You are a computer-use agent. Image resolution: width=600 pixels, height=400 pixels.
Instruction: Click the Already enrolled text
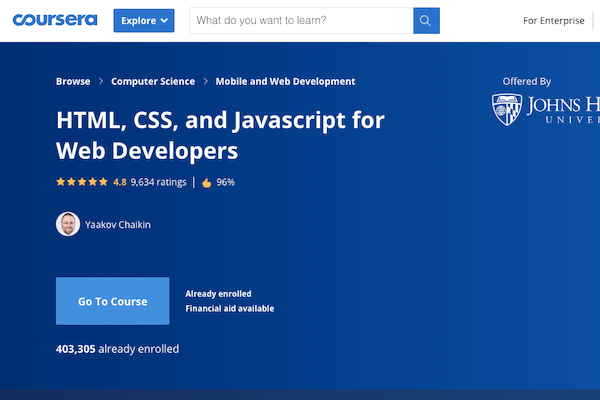click(x=218, y=294)
